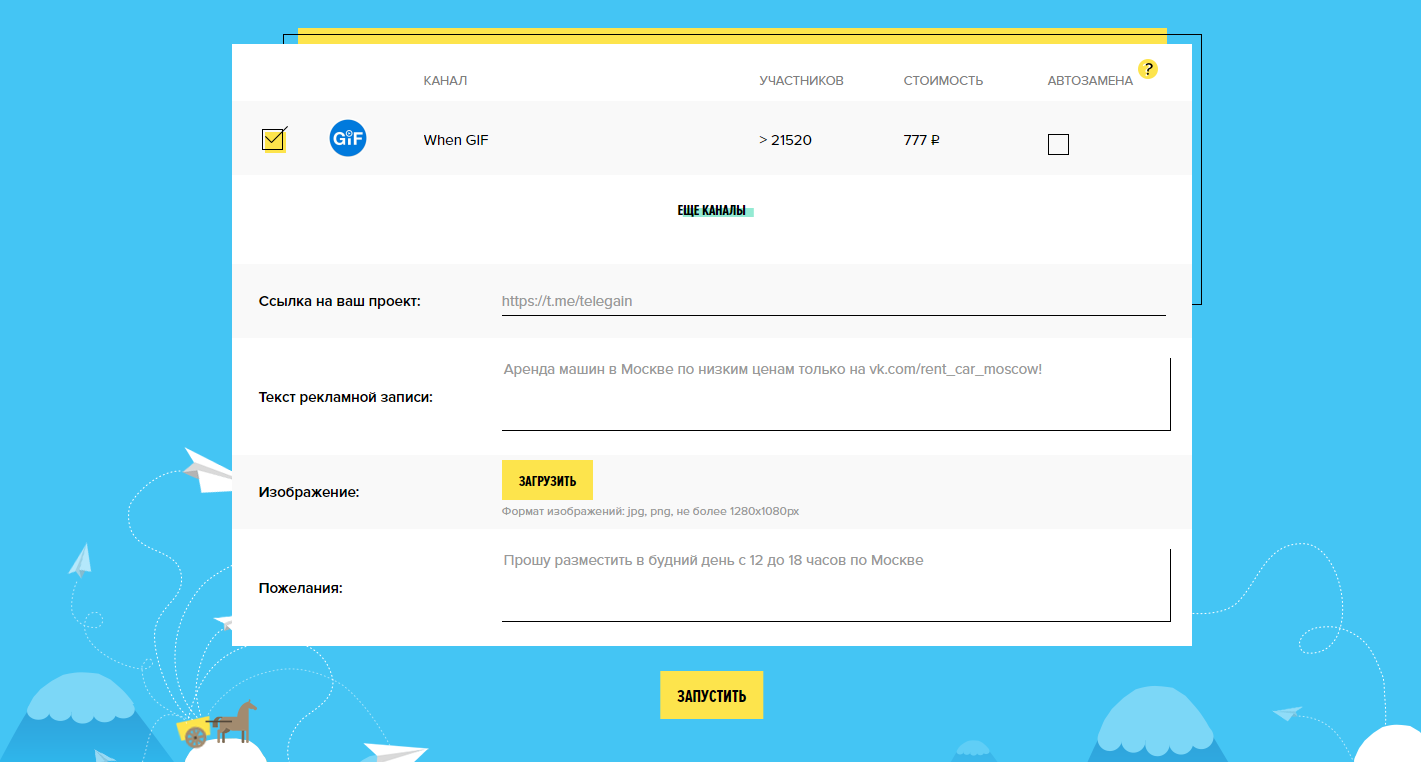Focus the ad text textarea
This screenshot has width=1421, height=762.
pos(836,394)
